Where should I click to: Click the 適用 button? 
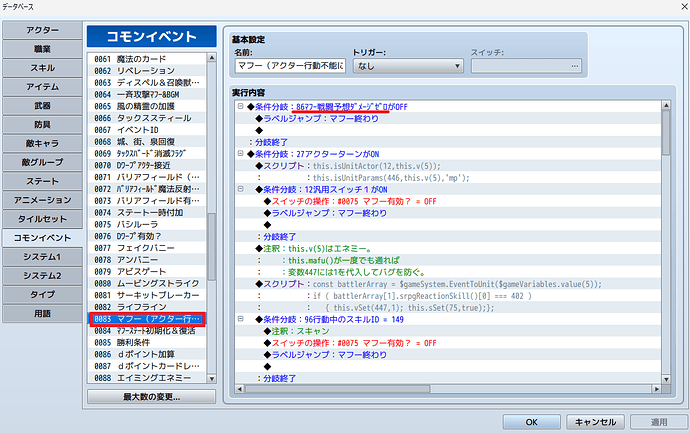659,422
